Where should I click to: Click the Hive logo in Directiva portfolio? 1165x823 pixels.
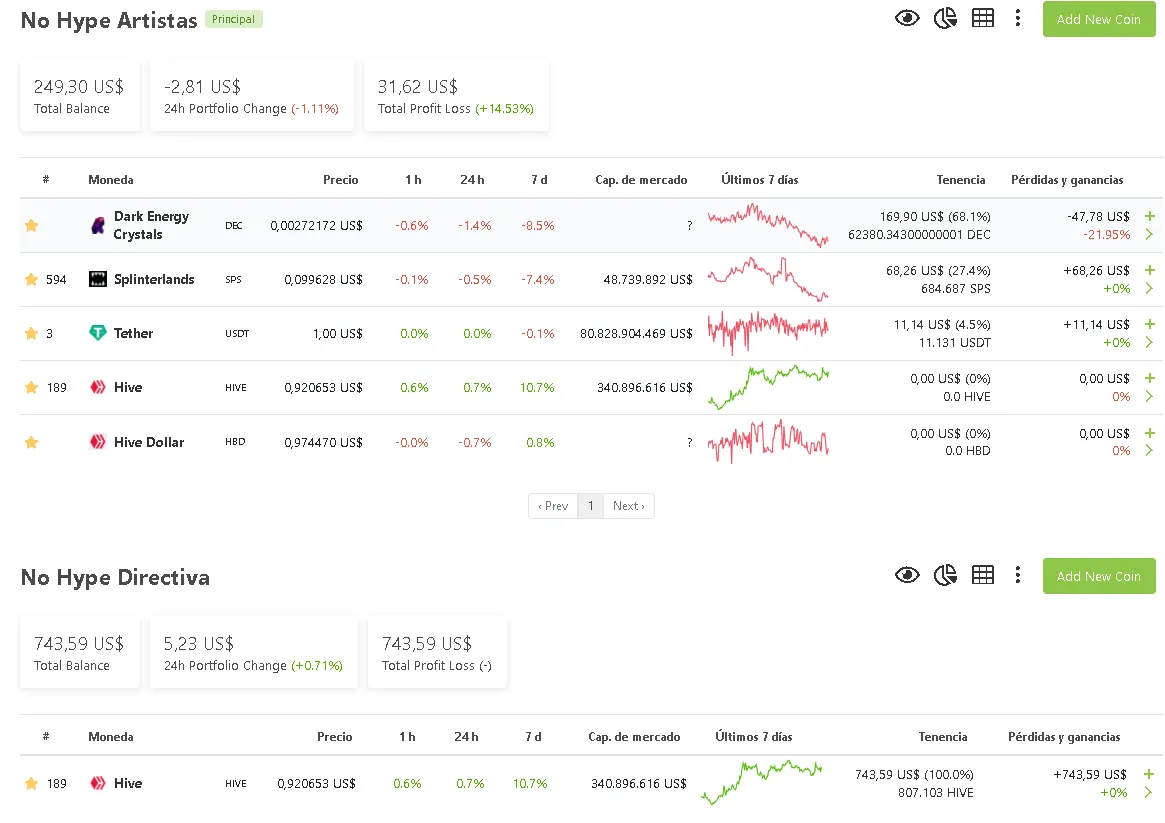[97, 783]
